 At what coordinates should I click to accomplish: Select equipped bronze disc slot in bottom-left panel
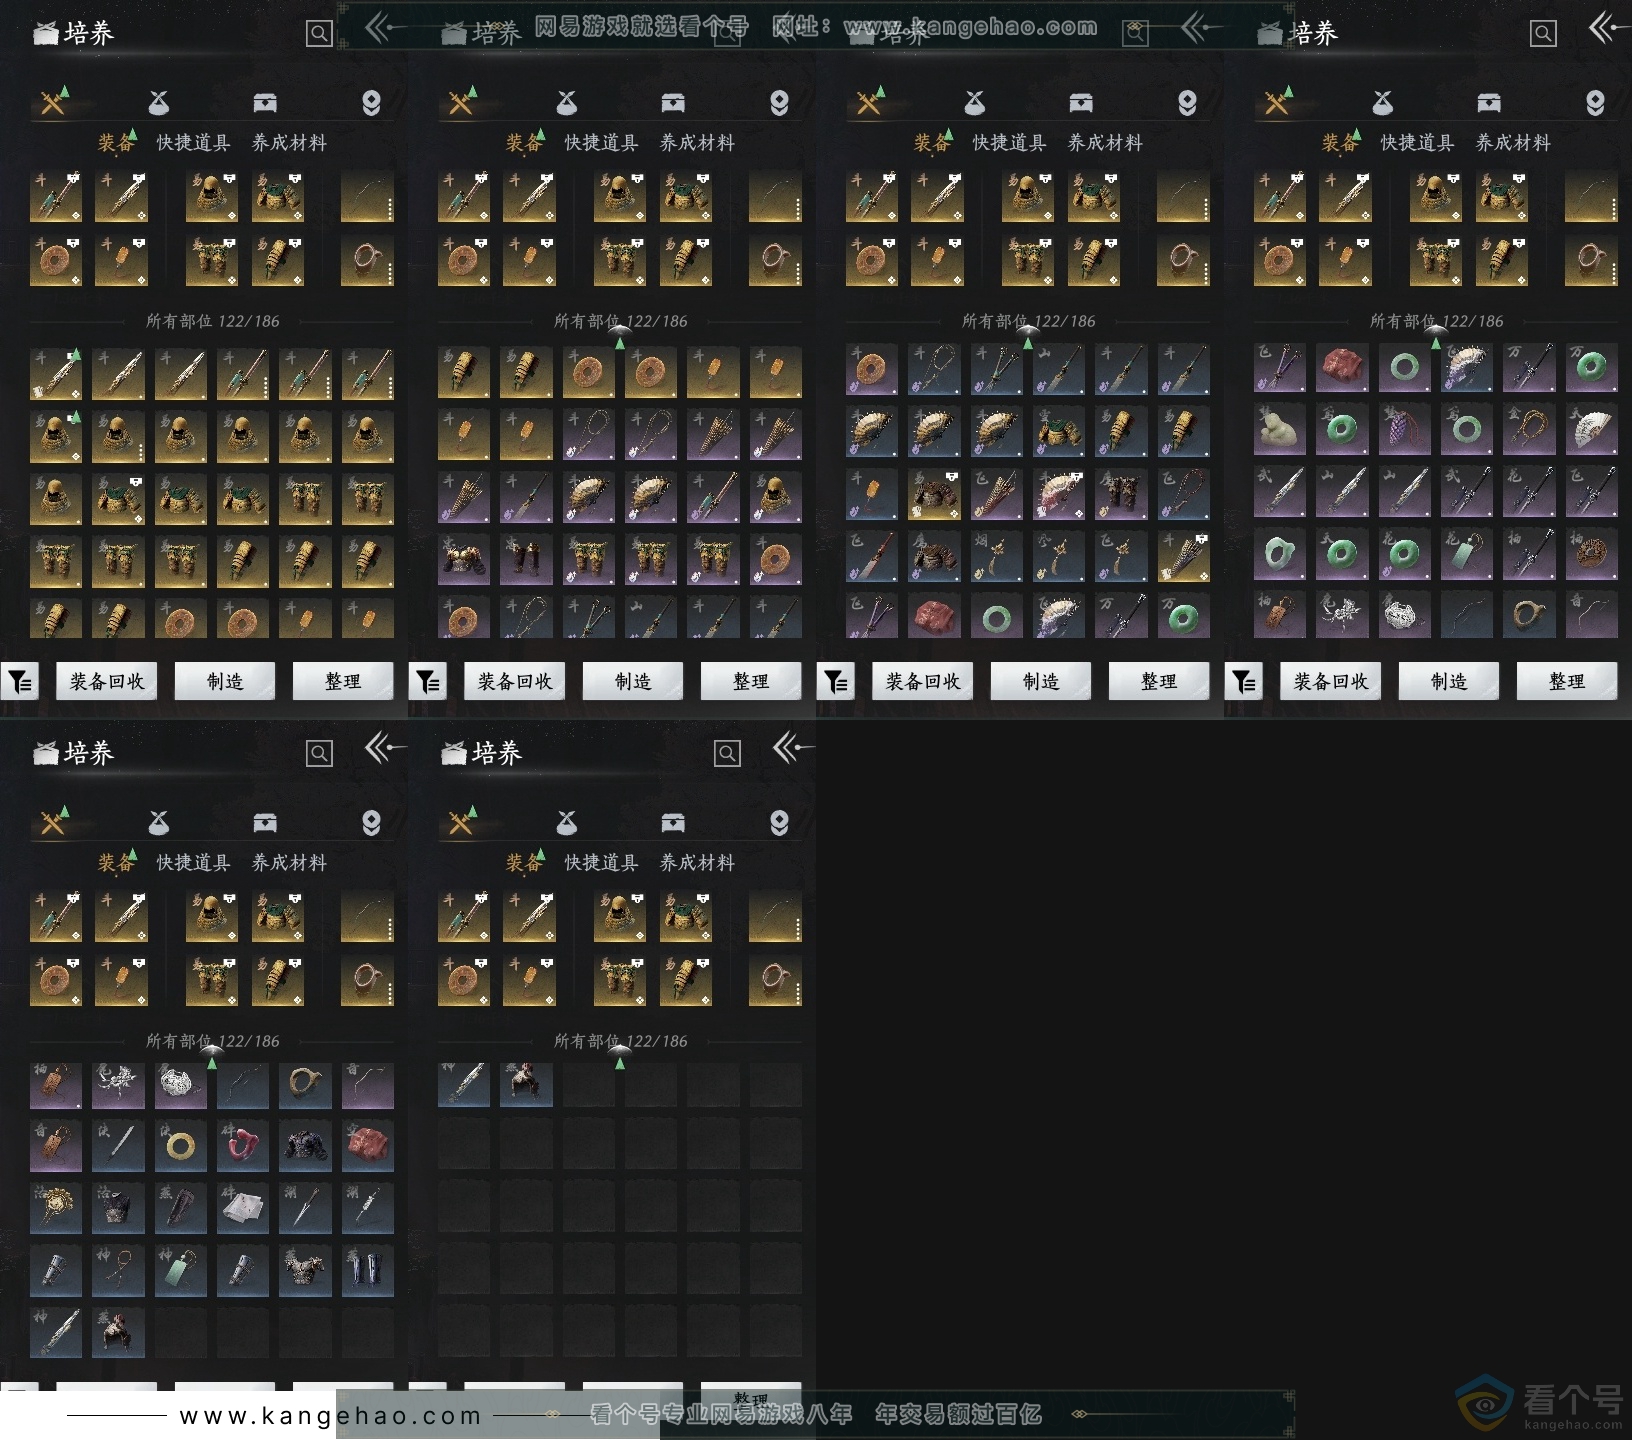56,980
